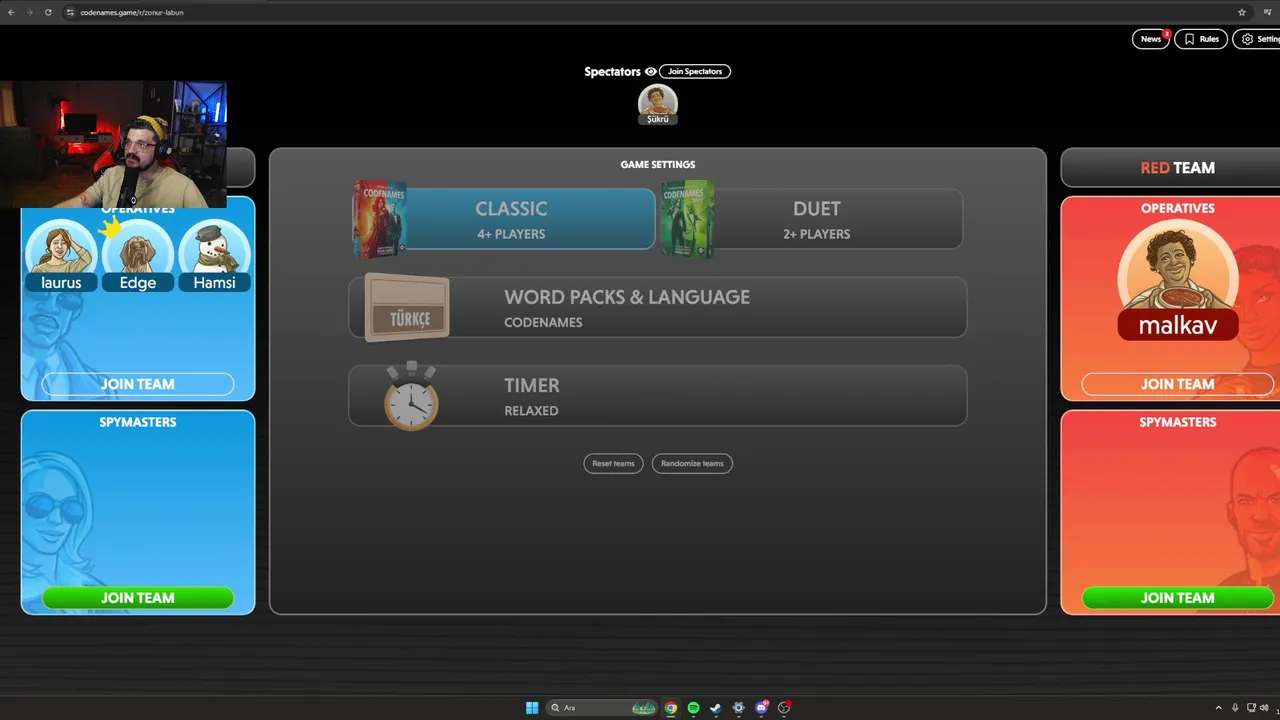Reload the page in the browser
The height and width of the screenshot is (720, 1280).
[48, 12]
